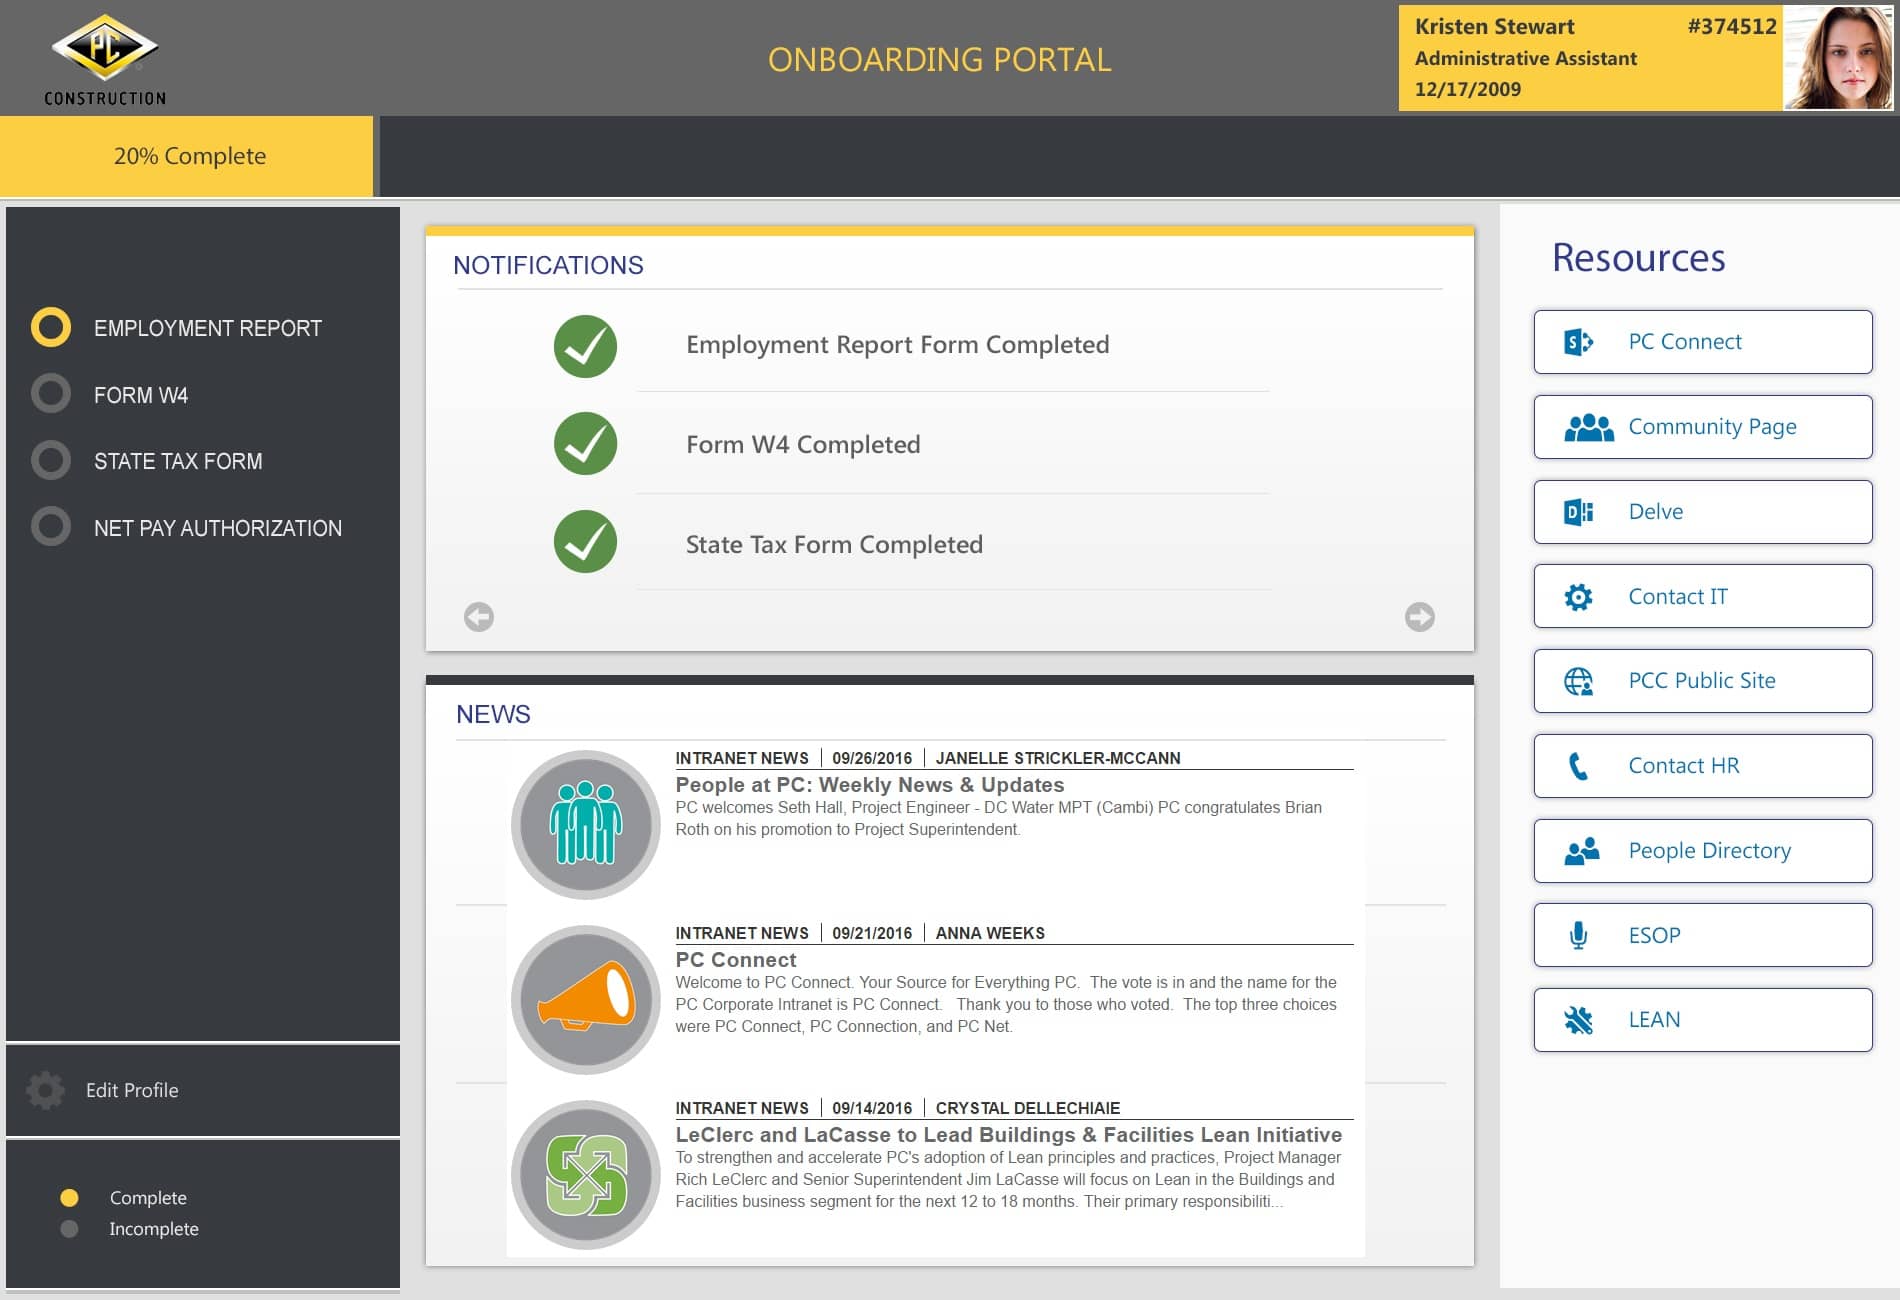Click the hire date 12/17/2009
This screenshot has width=1900, height=1300.
1468,89
